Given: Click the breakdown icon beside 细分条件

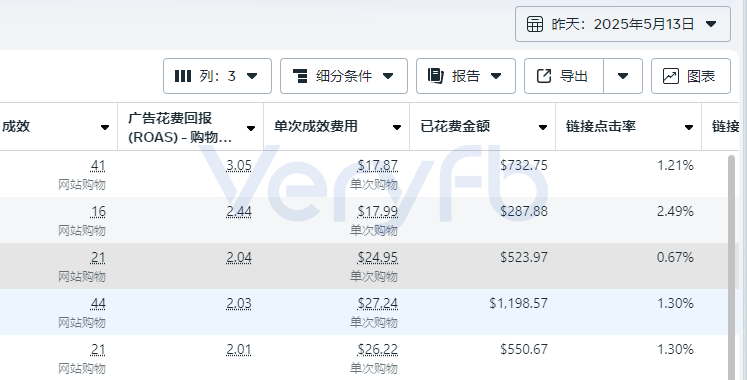Looking at the screenshot, I should (300, 76).
